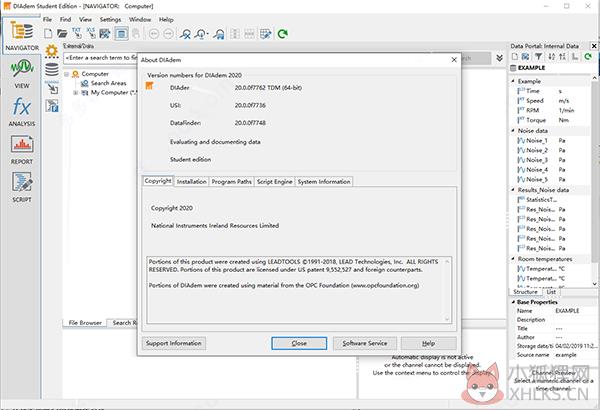Screen dimensions: 600x410
Task: Click the load-to-portal arrow icon
Action: (x=52, y=88)
